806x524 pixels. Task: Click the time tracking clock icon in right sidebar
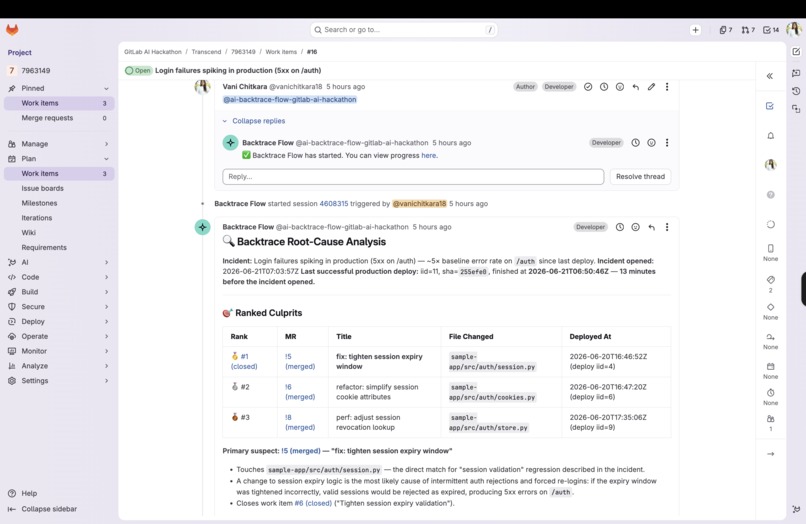pyautogui.click(x=770, y=392)
